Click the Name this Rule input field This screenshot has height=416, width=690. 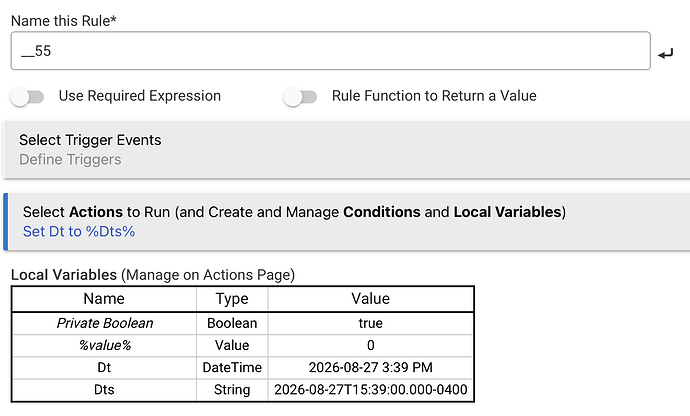(330, 51)
